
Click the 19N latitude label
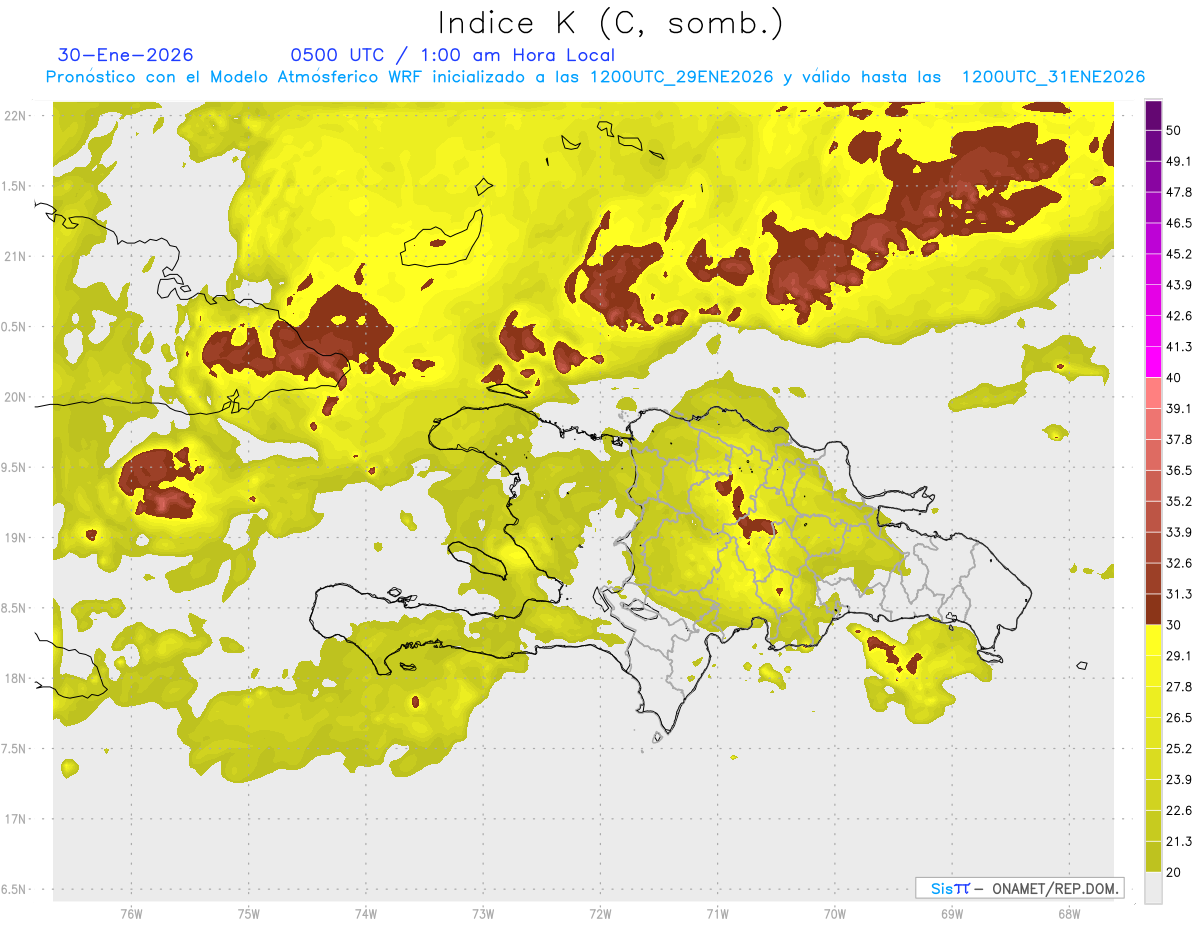point(15,538)
